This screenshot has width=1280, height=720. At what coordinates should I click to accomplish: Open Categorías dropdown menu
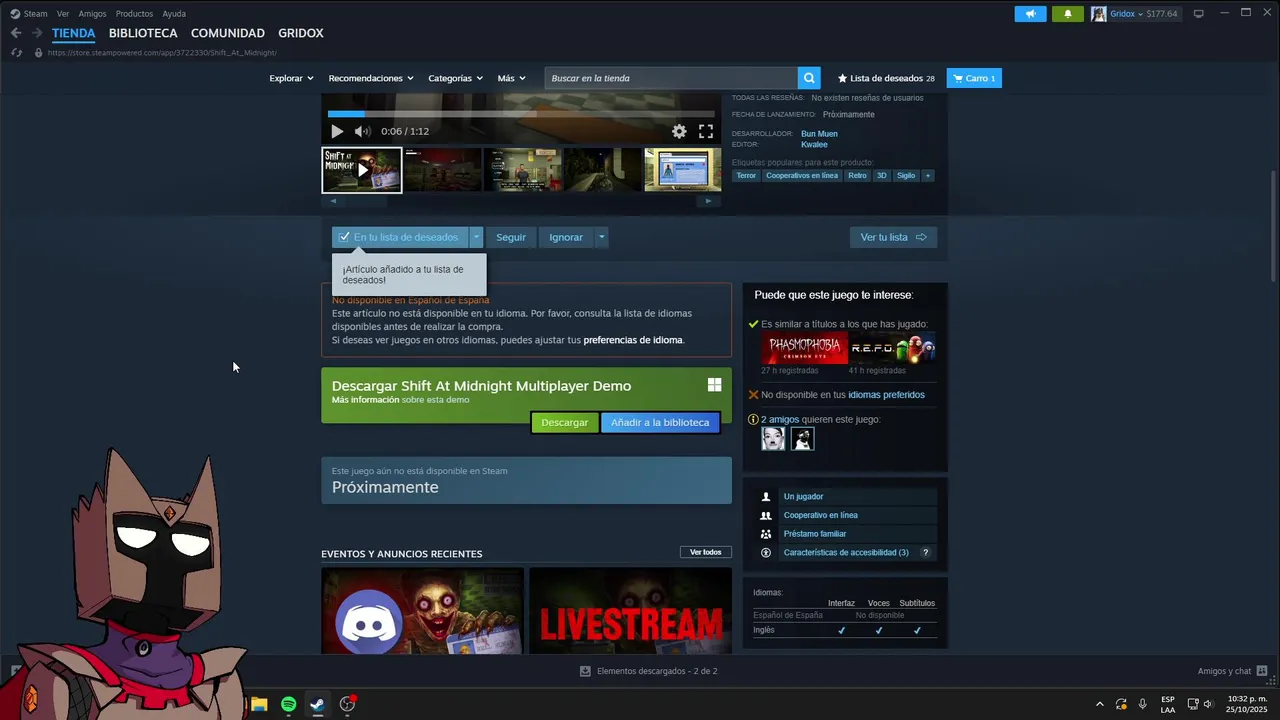pos(455,78)
